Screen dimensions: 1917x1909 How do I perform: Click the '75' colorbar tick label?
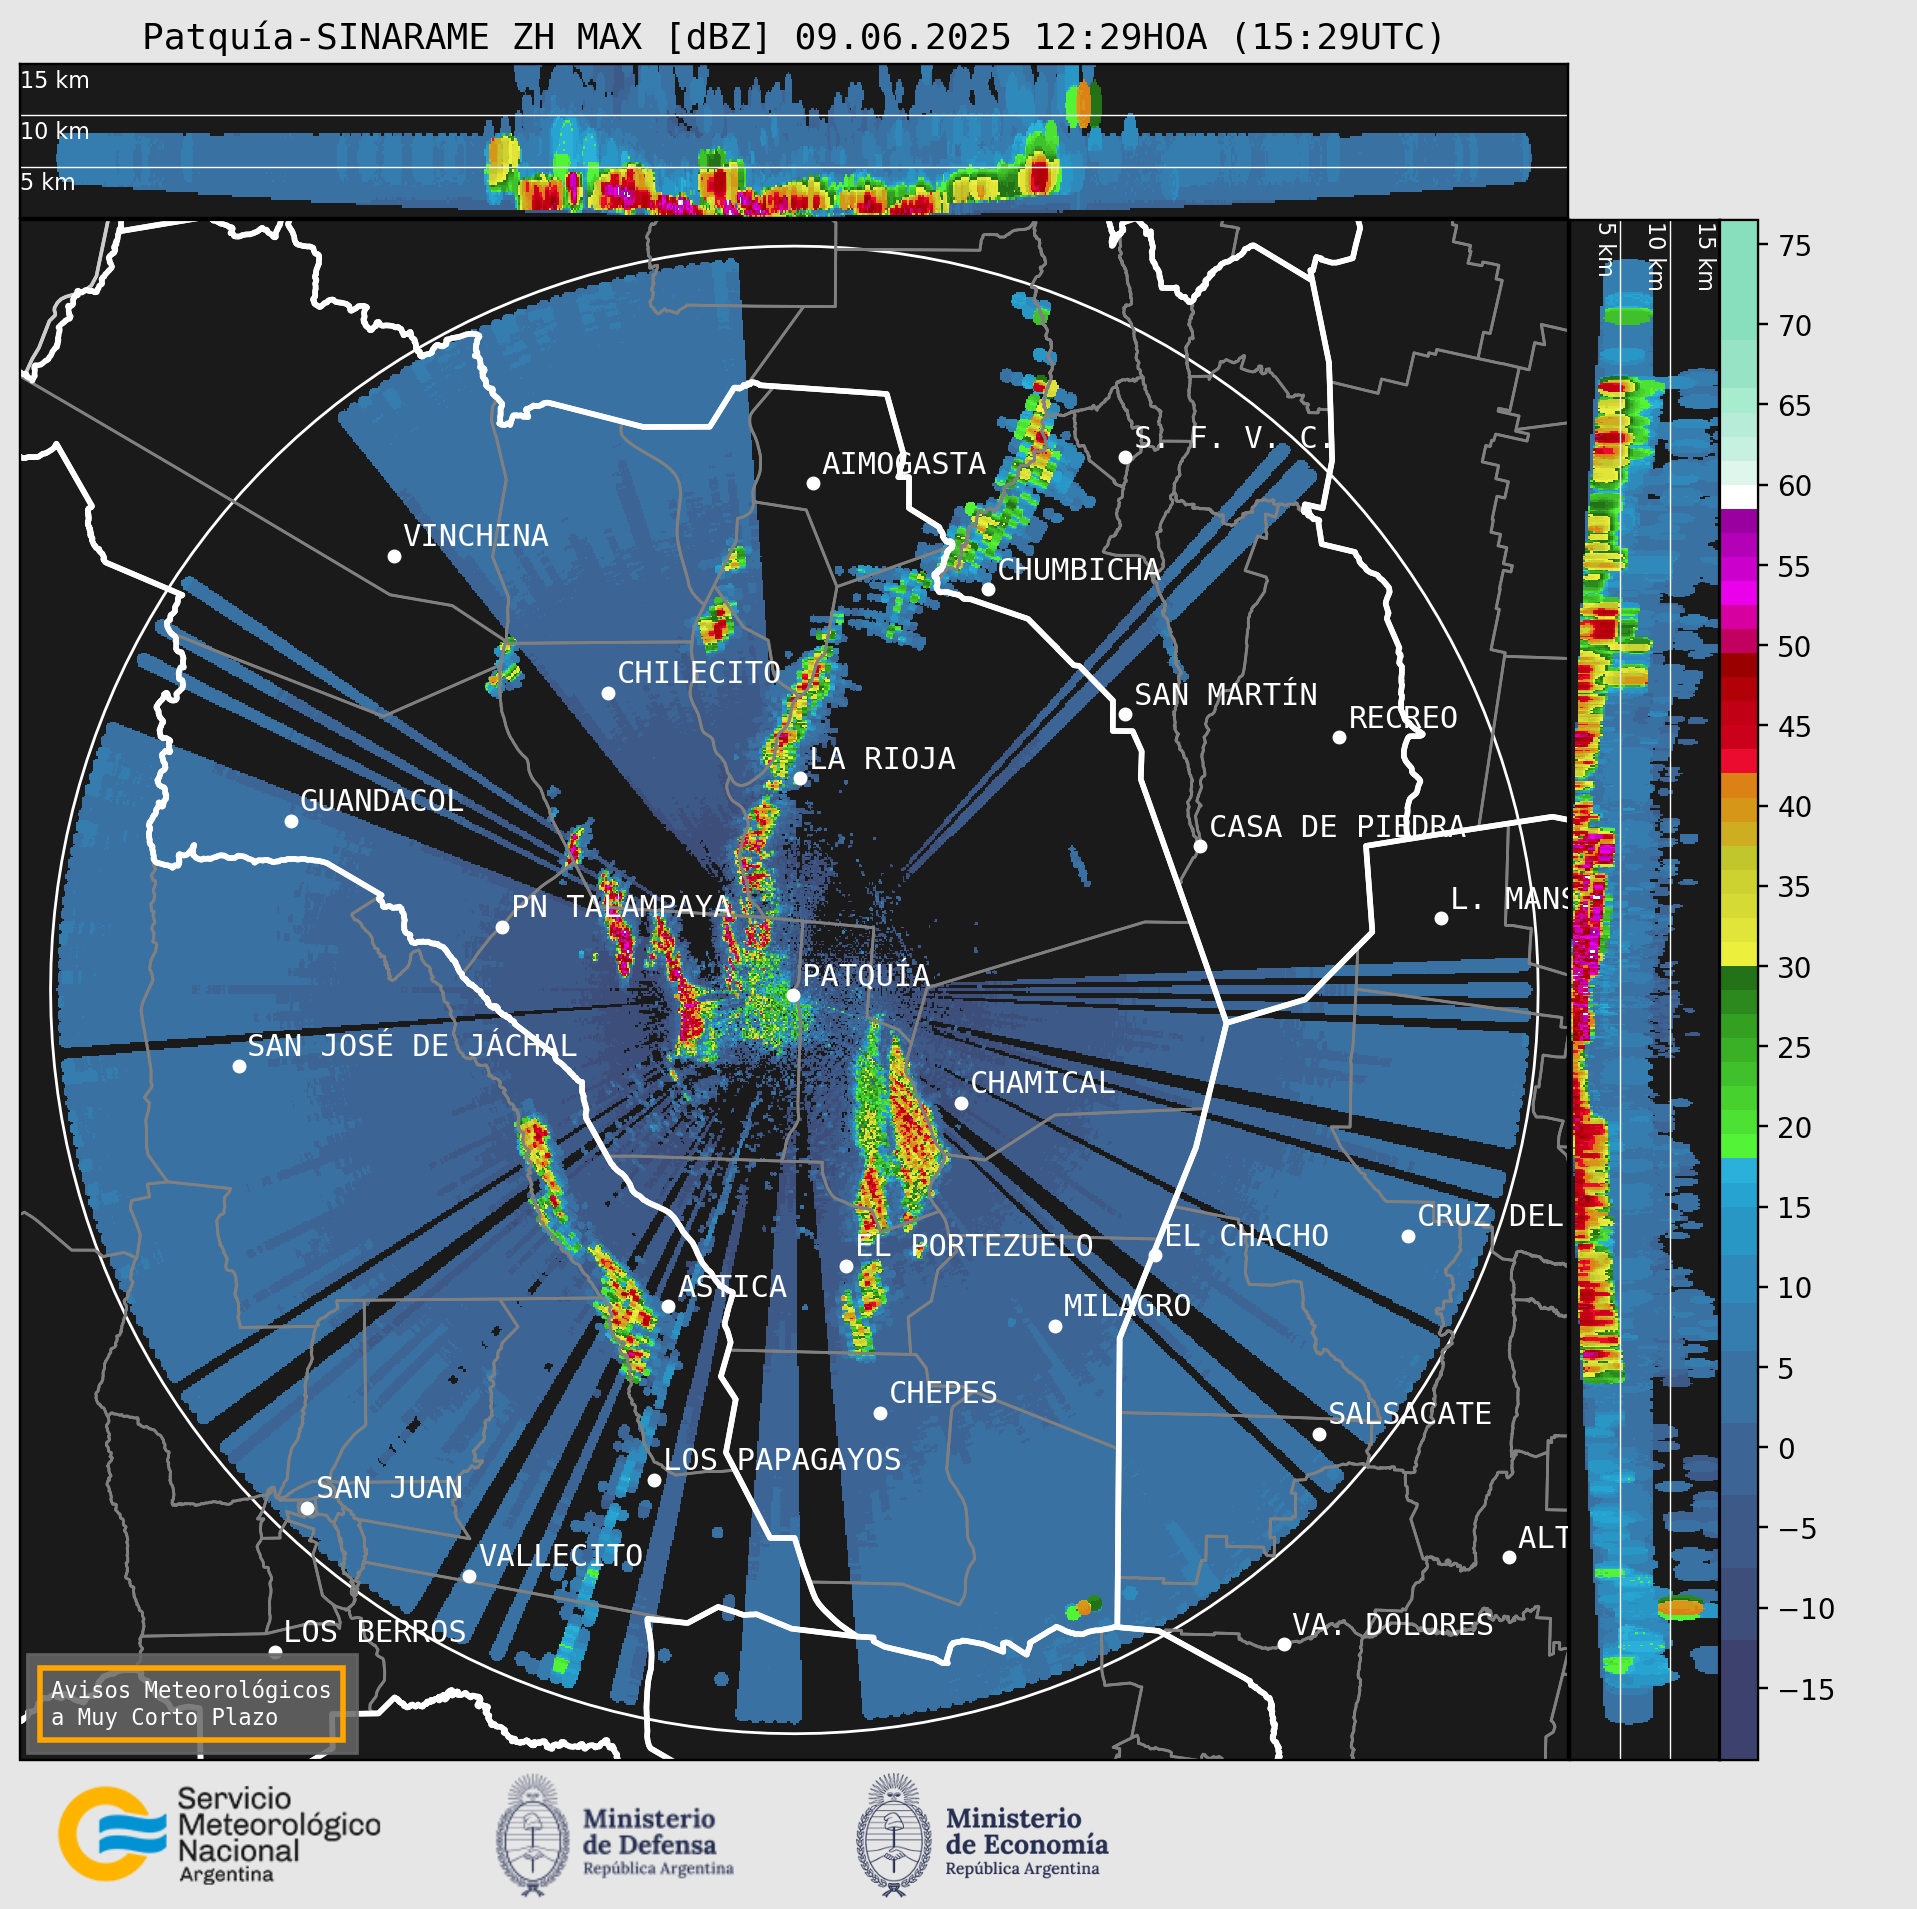(1795, 246)
